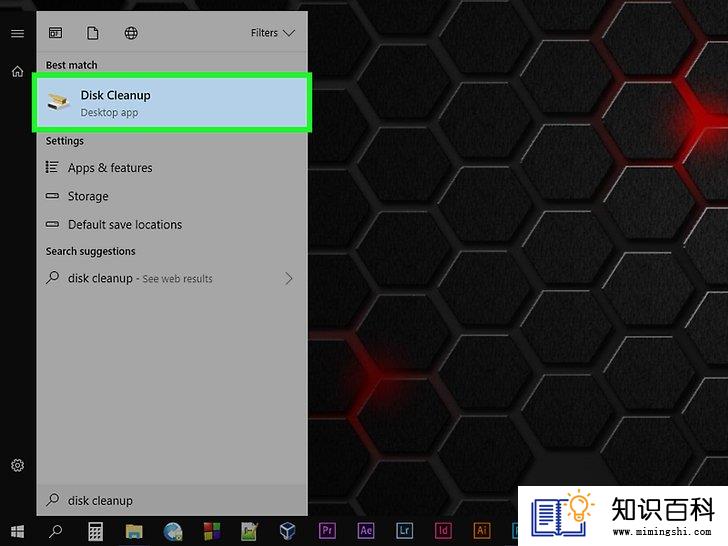Filter search results by Apps icon

(x=56, y=33)
